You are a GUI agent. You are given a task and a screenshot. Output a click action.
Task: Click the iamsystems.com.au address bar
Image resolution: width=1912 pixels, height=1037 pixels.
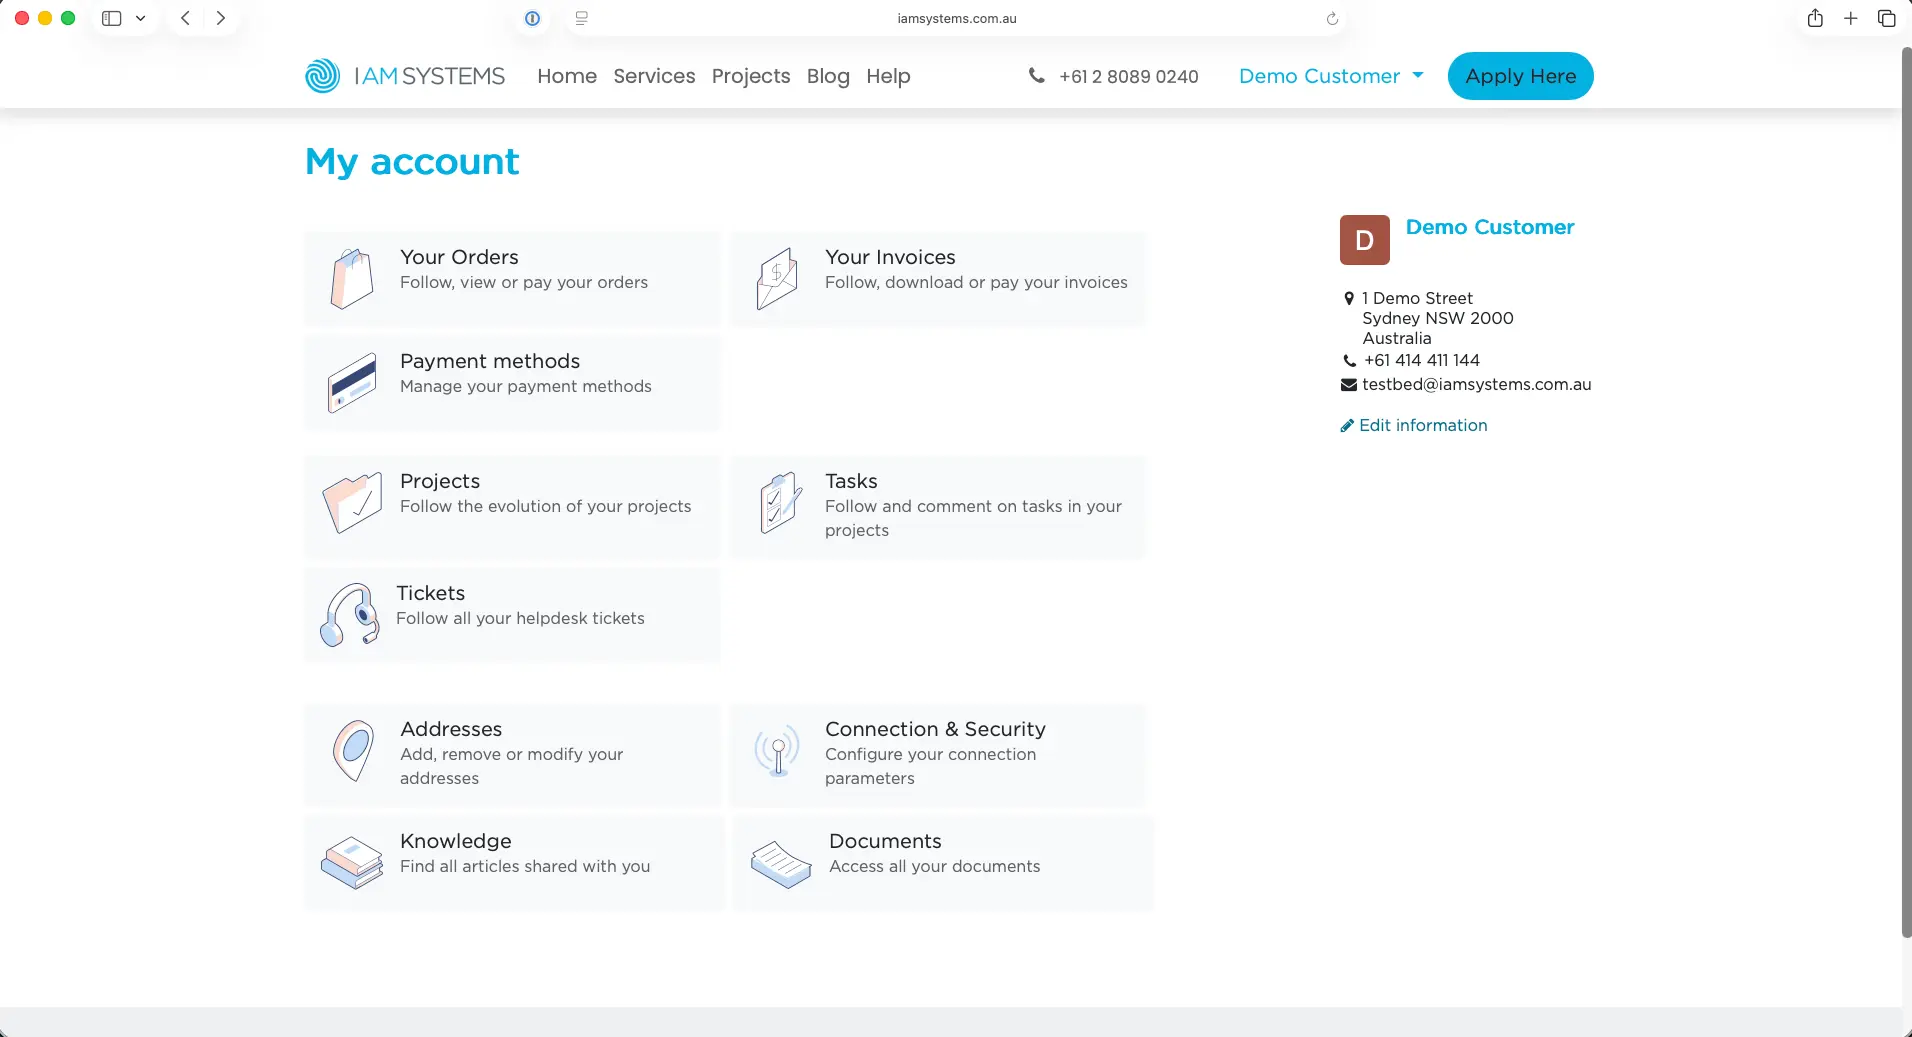pyautogui.click(x=956, y=18)
